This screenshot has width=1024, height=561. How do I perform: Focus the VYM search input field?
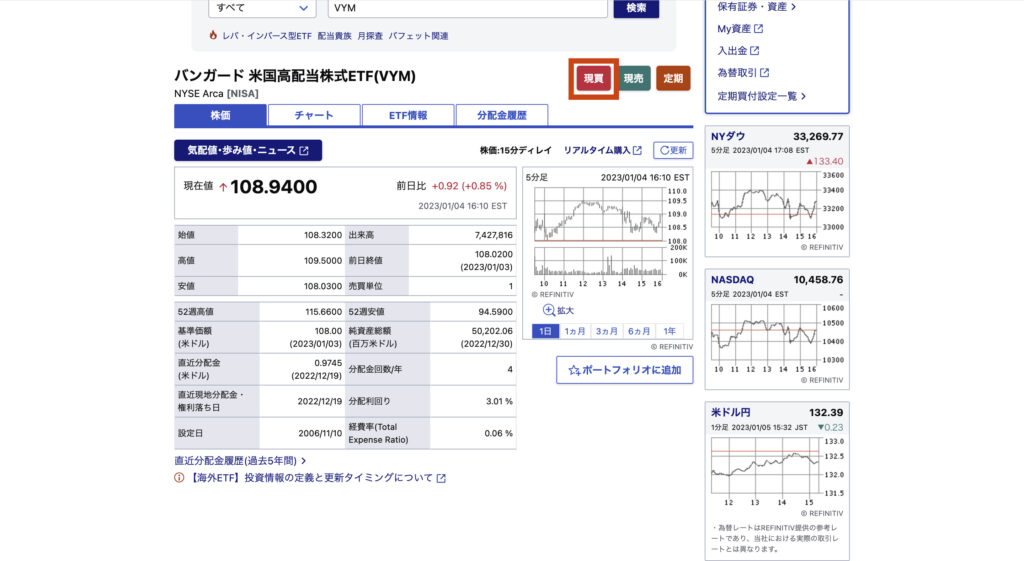tap(468, 8)
